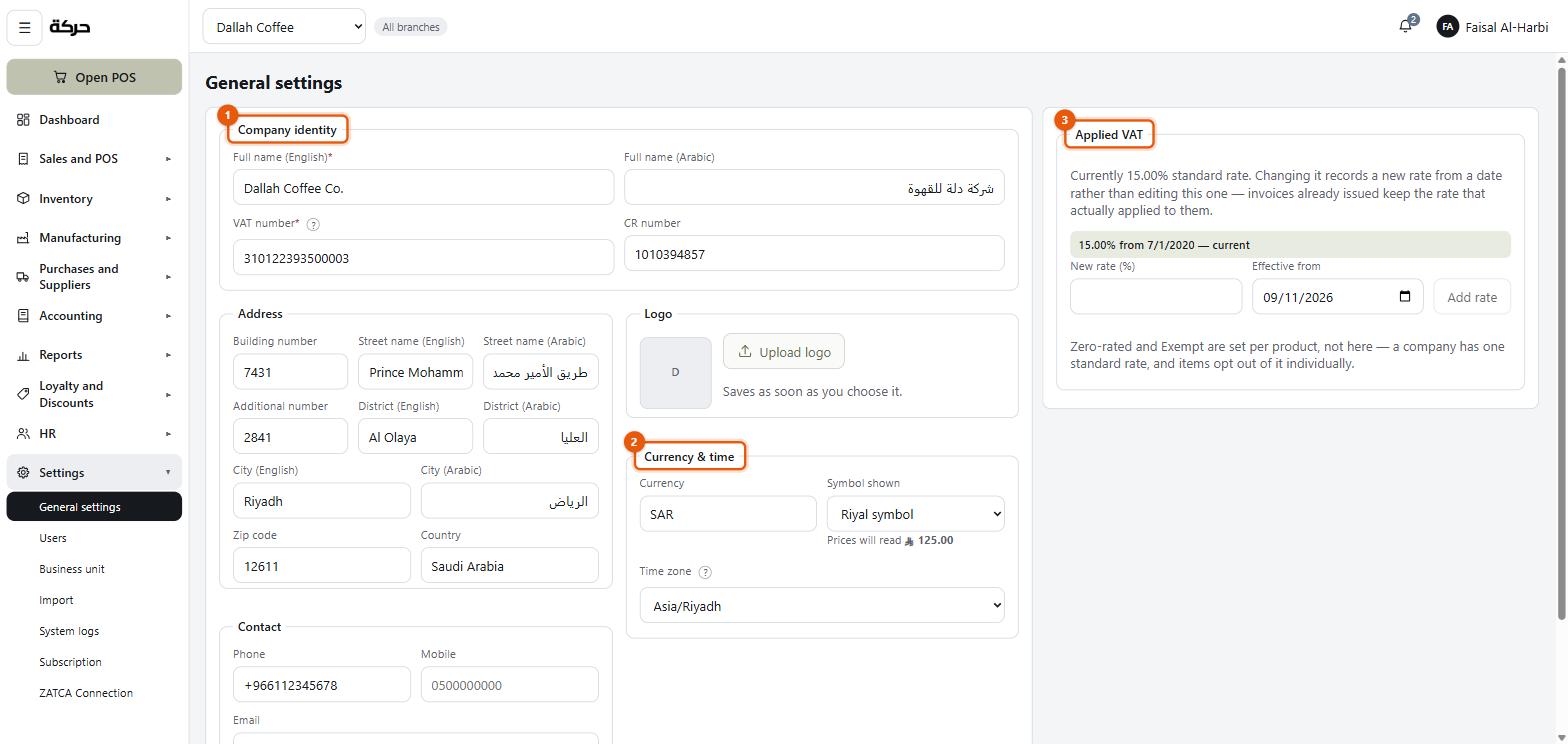Open the notifications bell icon
Image resolution: width=1568 pixels, height=744 pixels.
1405,26
